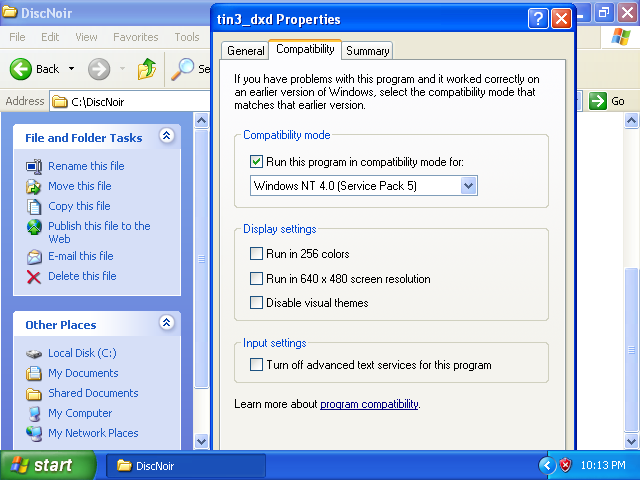Check Disable visual themes
The image size is (640, 480).
click(x=256, y=302)
